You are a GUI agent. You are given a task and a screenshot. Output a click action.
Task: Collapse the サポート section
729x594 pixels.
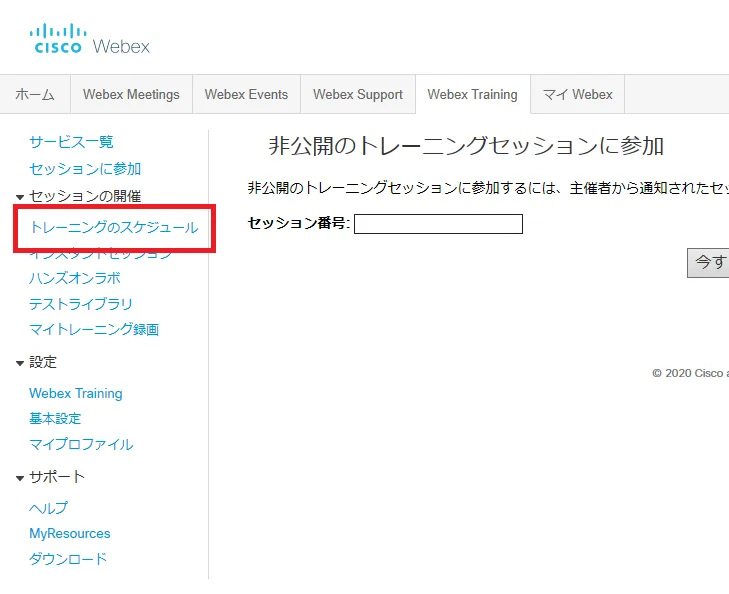click(x=20, y=478)
